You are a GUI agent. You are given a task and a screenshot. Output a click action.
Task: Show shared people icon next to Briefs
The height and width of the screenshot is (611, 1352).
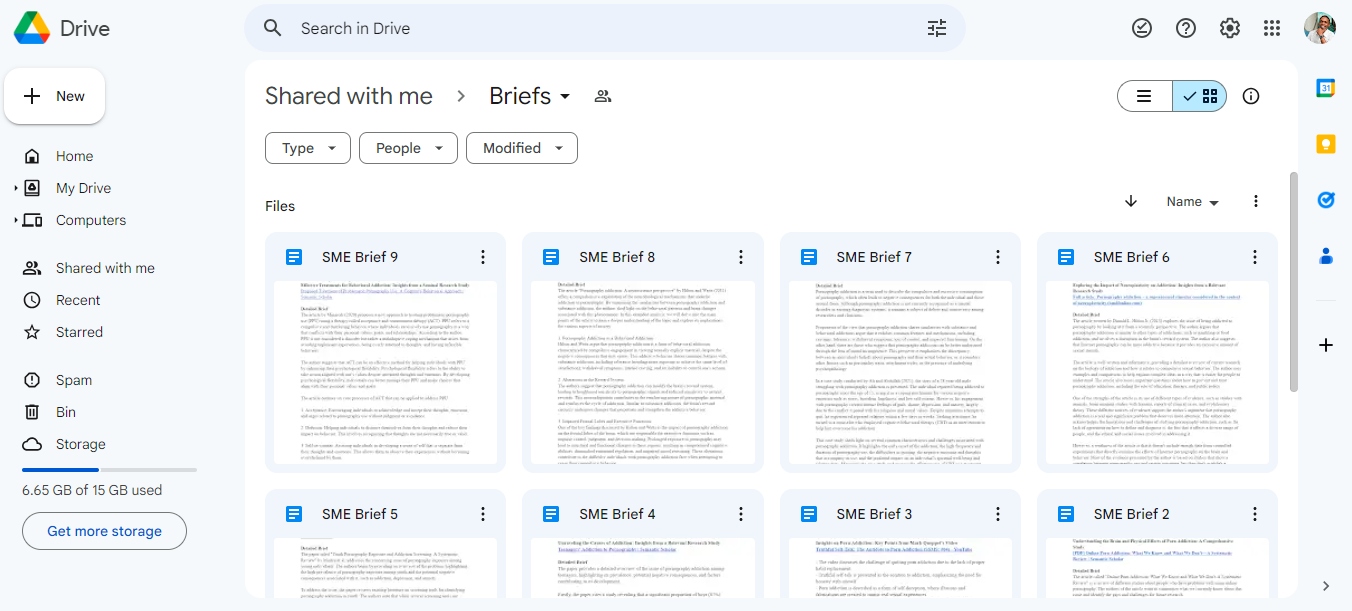(x=603, y=96)
